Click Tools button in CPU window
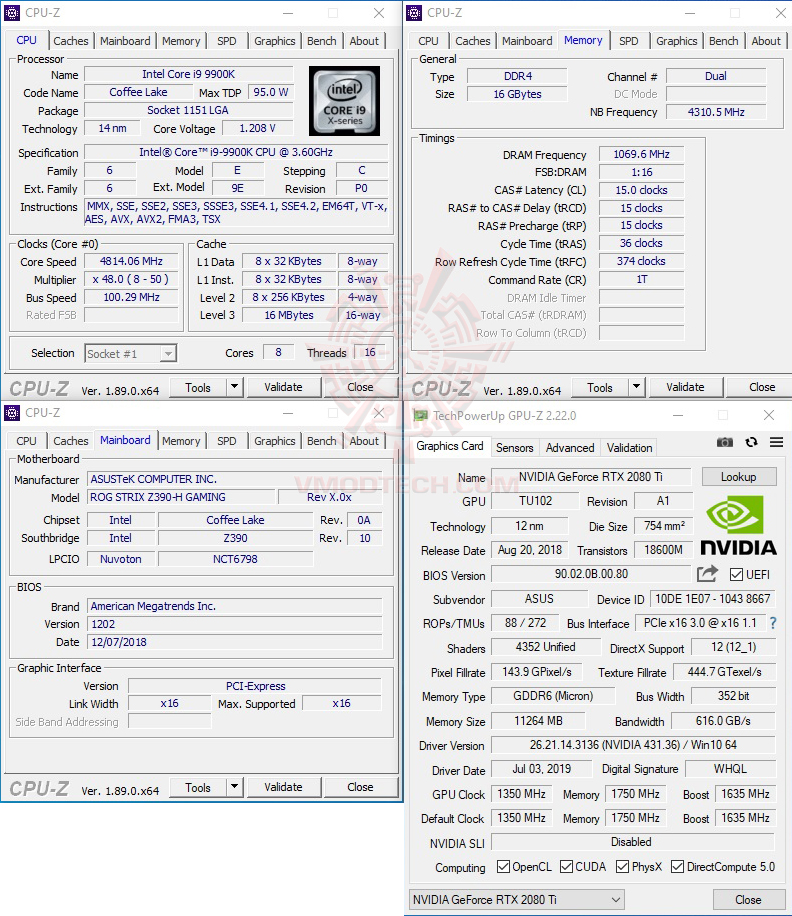Viewport: 792px width, 916px height. [198, 387]
